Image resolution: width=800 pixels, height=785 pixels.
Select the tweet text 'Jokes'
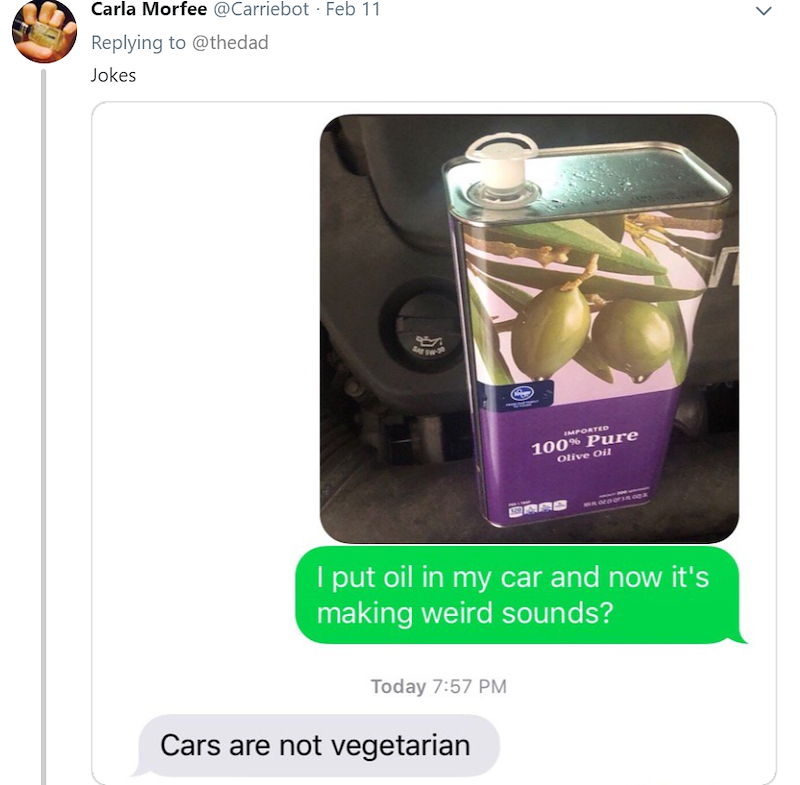113,75
